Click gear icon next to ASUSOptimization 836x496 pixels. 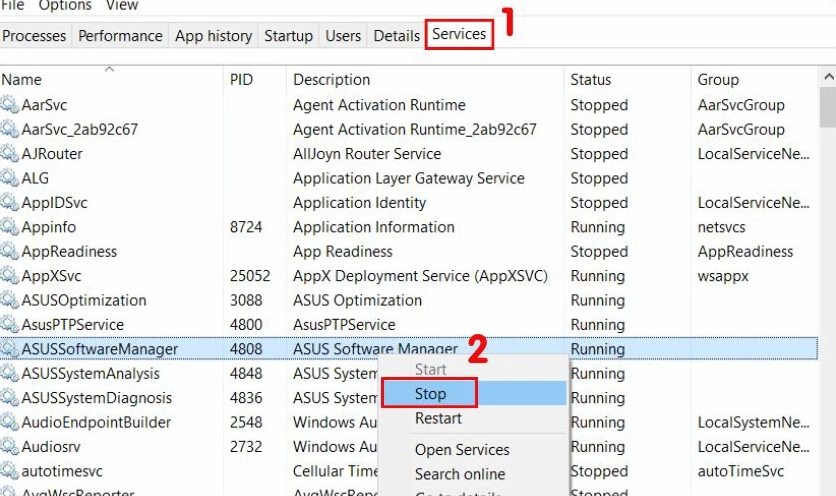10,300
